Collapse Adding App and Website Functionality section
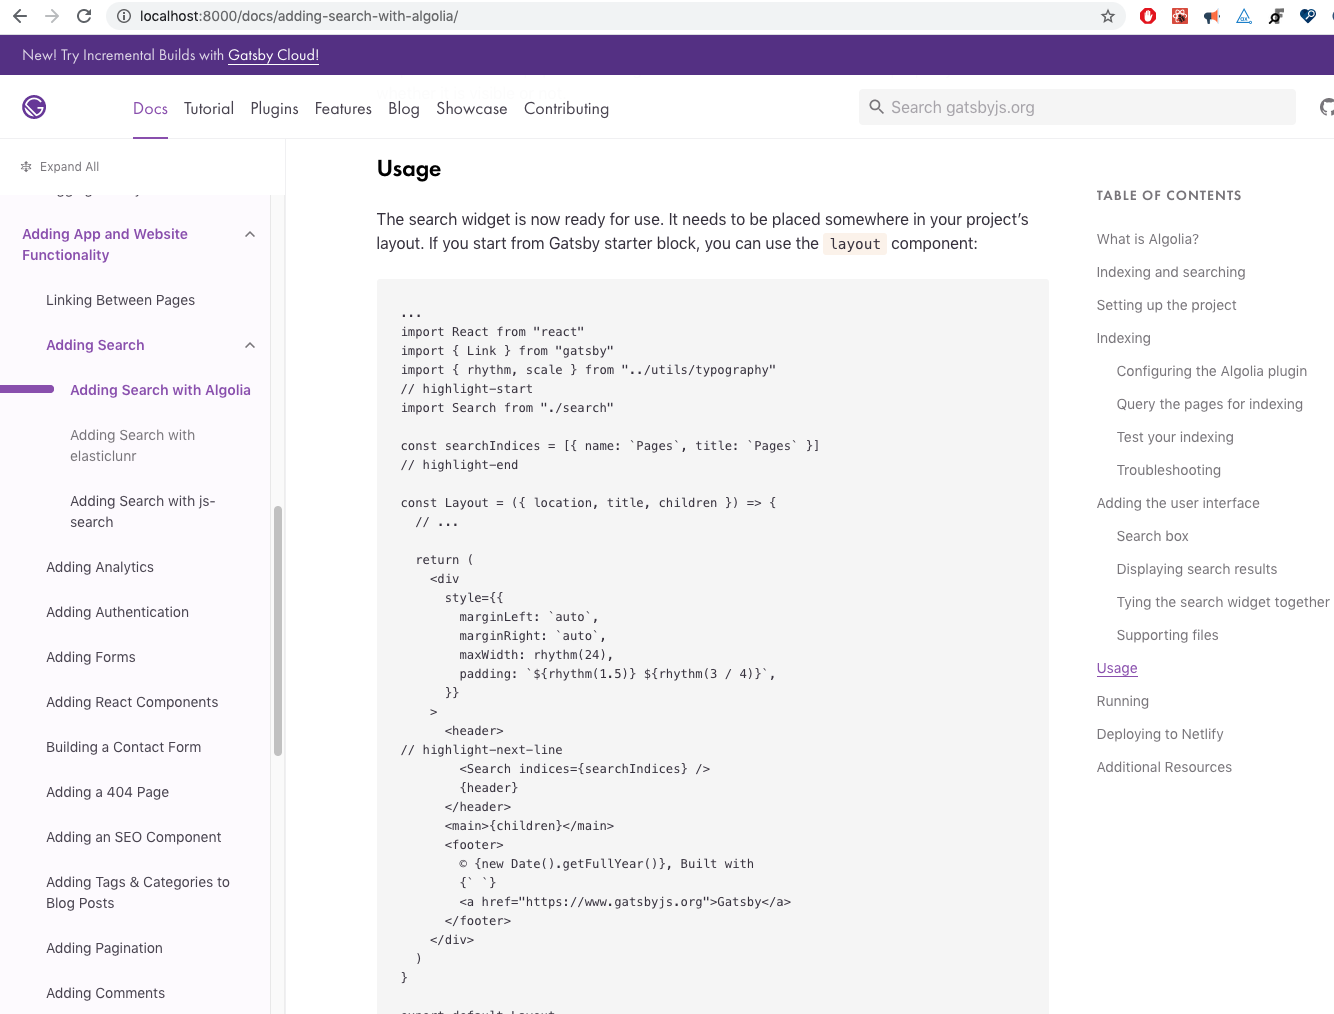Screen dimensions: 1334x1014 point(250,234)
